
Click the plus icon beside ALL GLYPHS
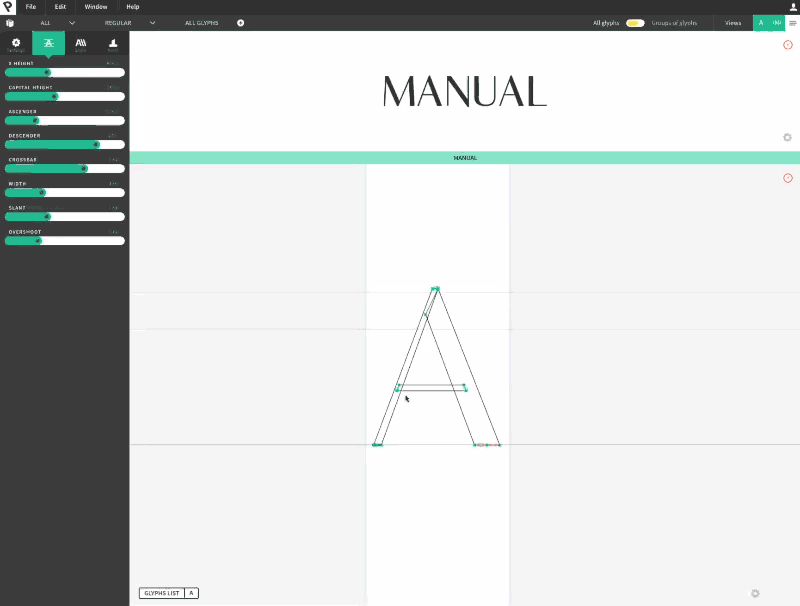tap(240, 22)
